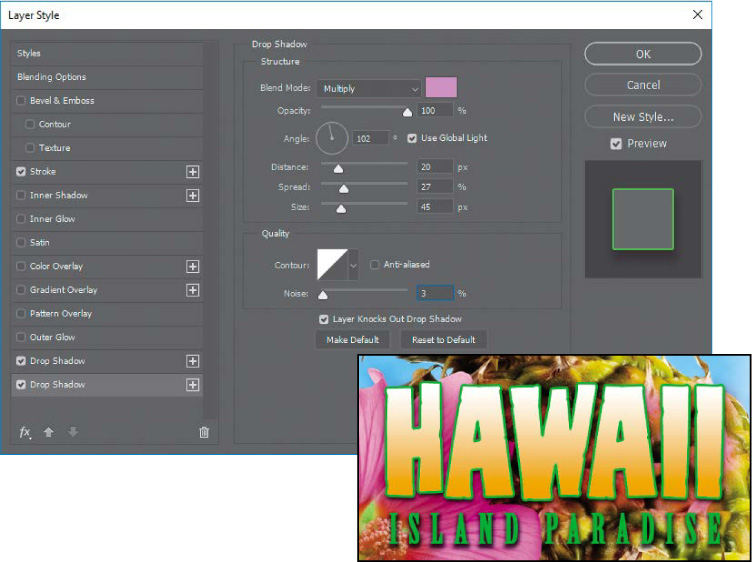Click the Make Default button
Screen dimensions: 752x562
[x=353, y=340]
